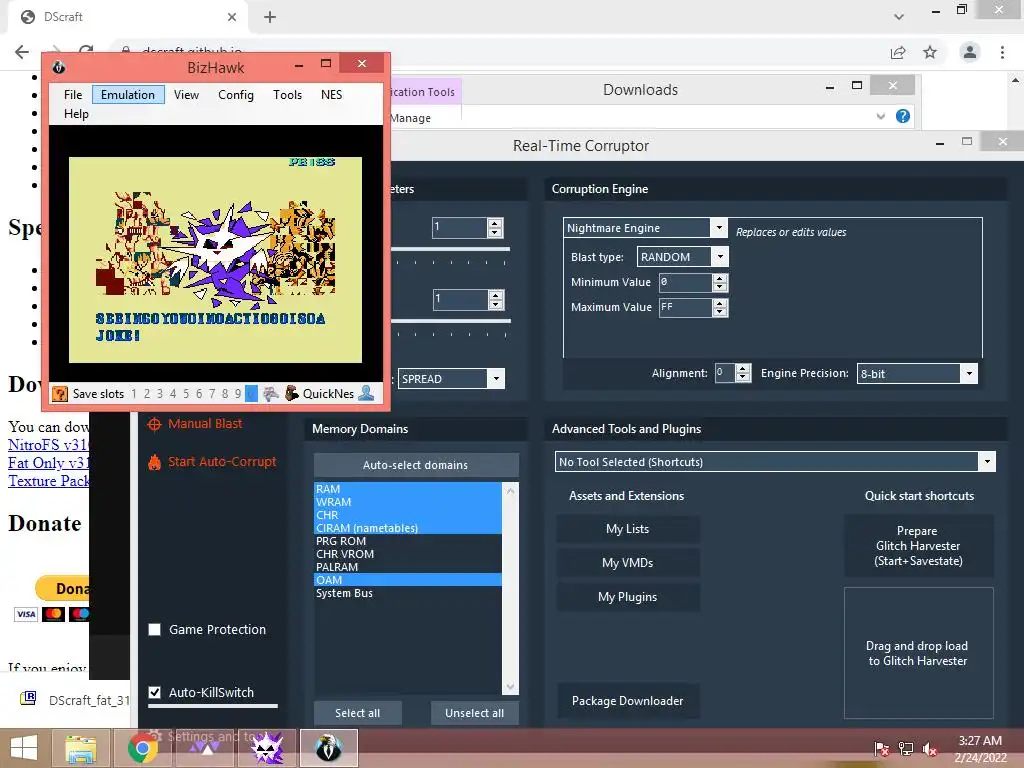This screenshot has width=1024, height=768.
Task: Open Google Chrome from the taskbar
Action: [x=142, y=748]
